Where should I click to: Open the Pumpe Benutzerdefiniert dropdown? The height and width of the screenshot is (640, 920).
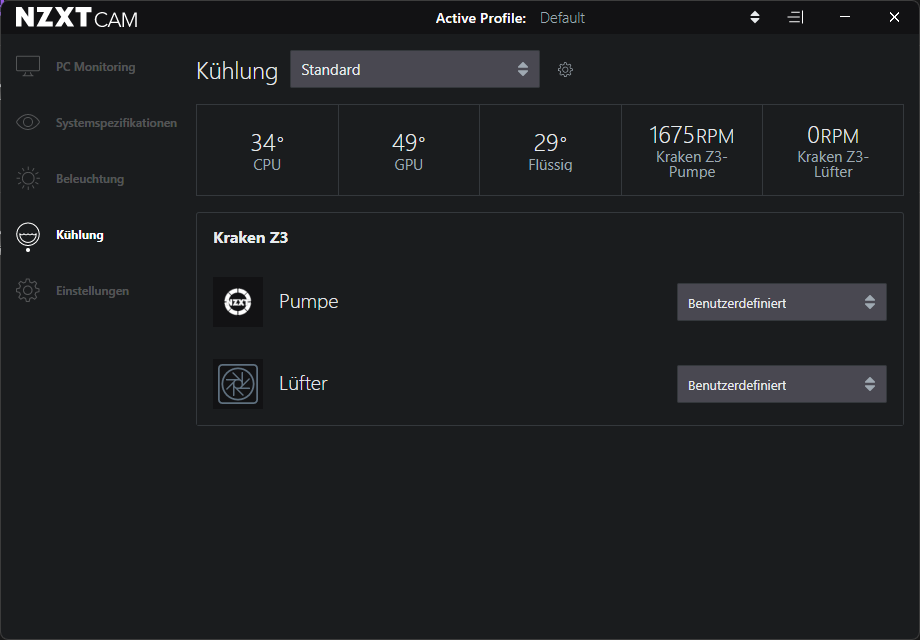782,302
